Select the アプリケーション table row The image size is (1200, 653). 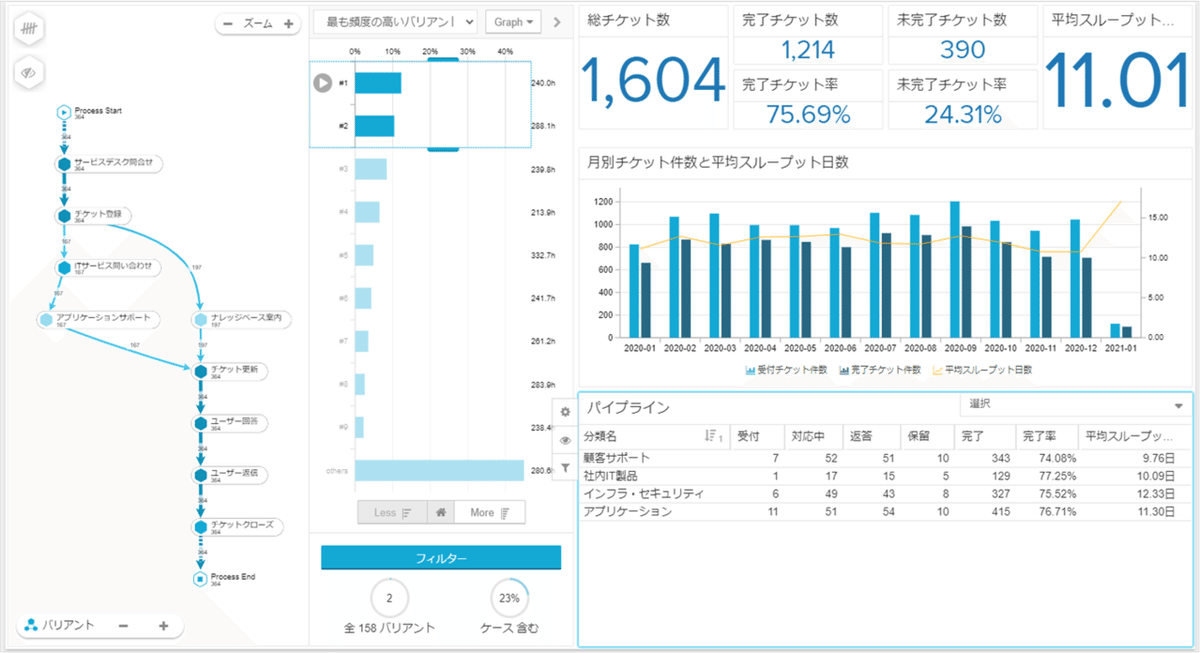pos(886,511)
